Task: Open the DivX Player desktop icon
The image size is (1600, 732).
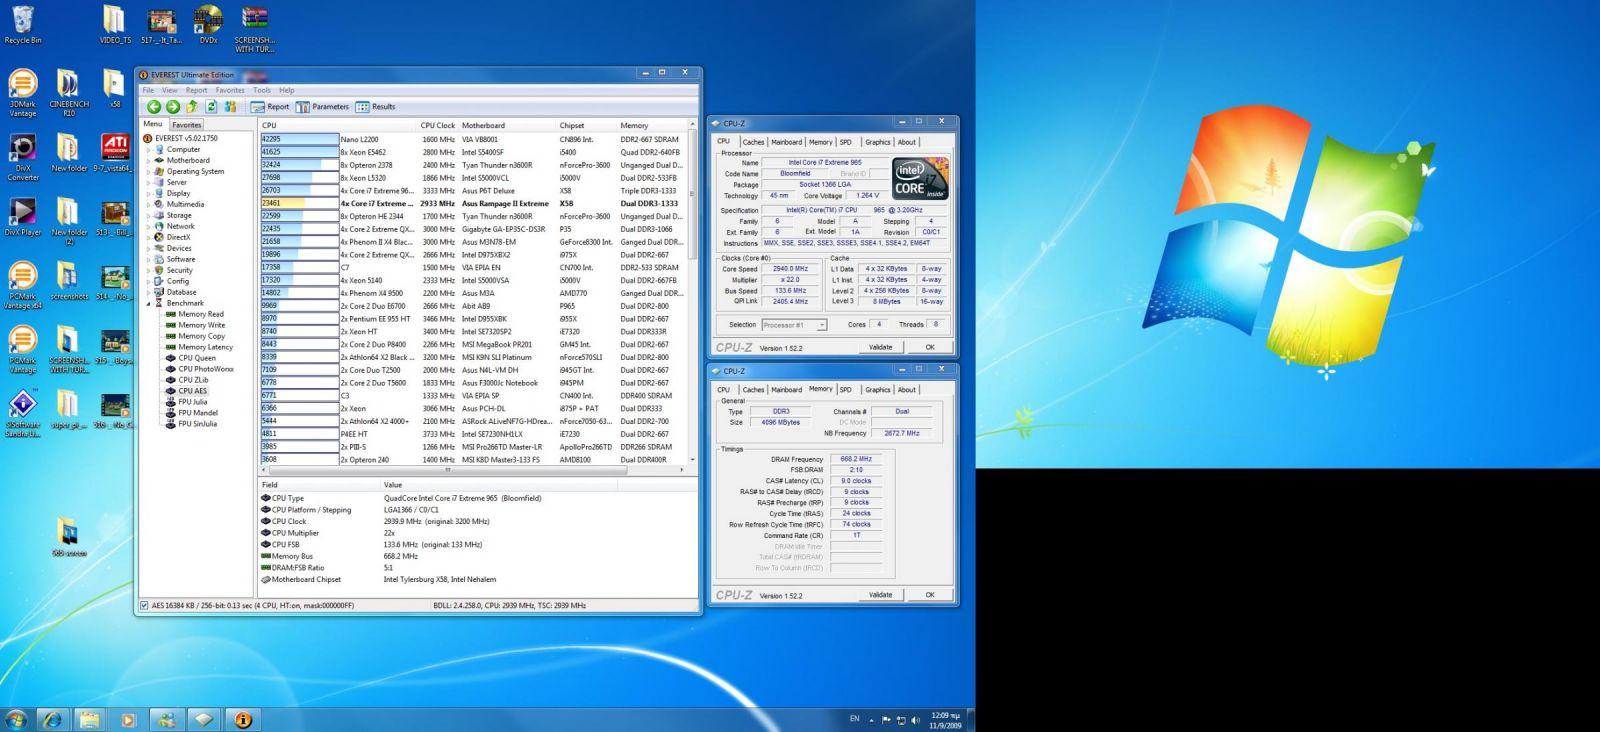Action: coord(23,218)
